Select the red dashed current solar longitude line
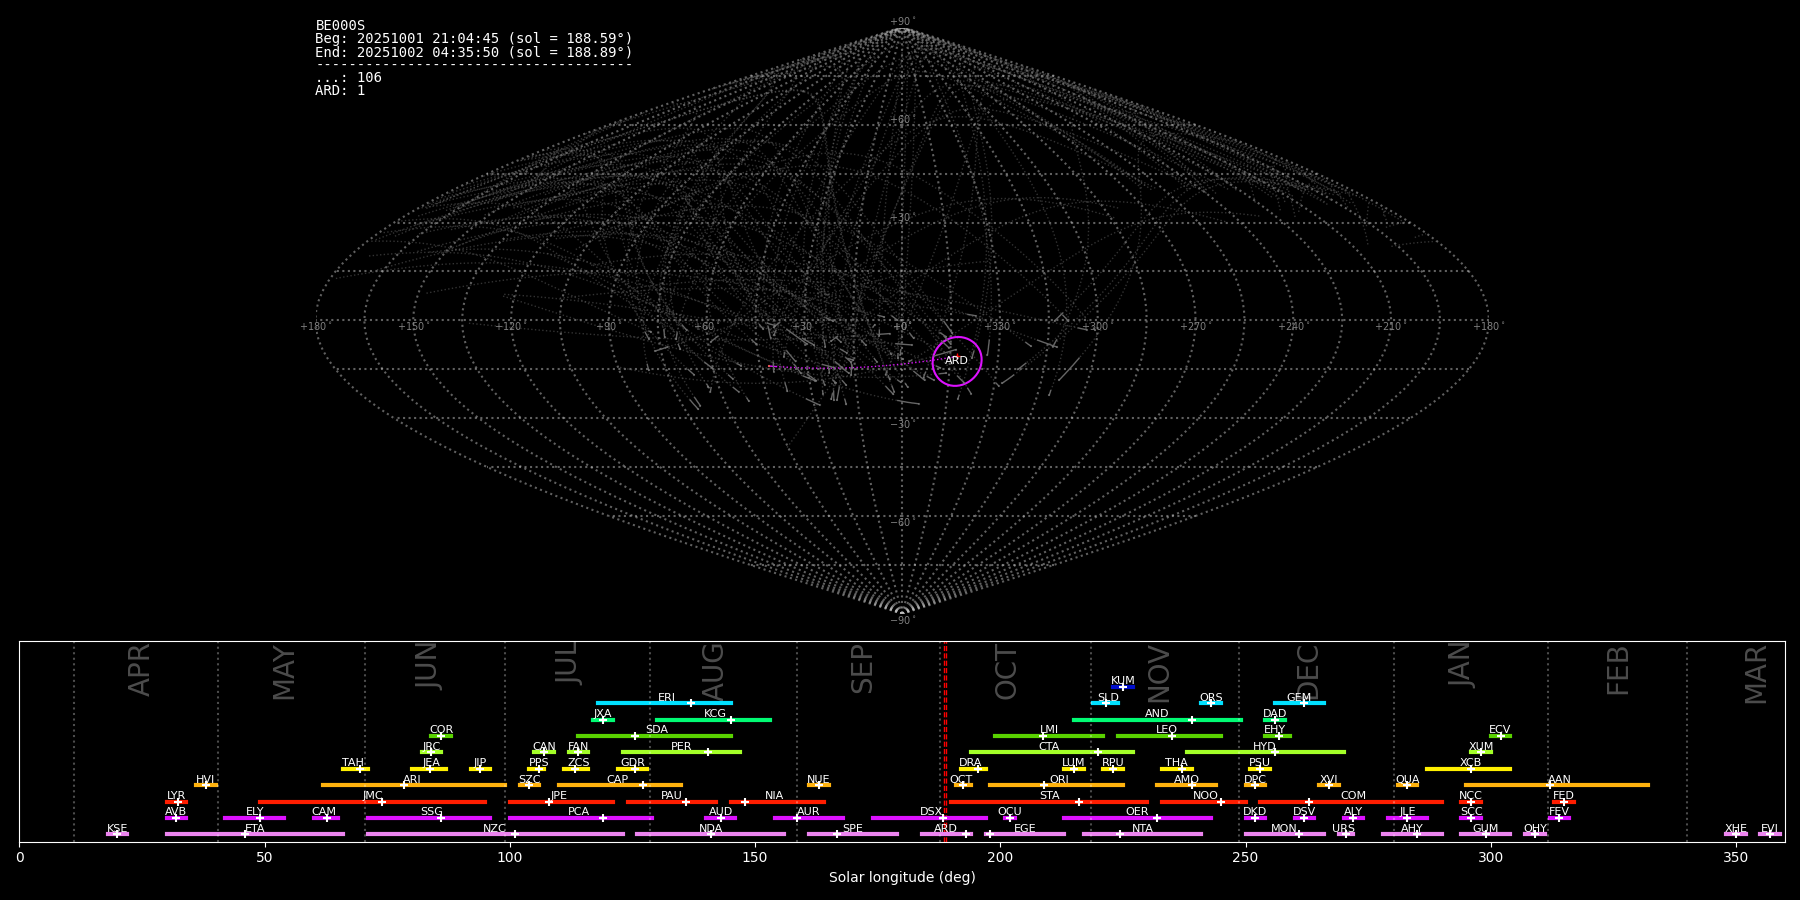The height and width of the screenshot is (900, 1800). [x=945, y=741]
